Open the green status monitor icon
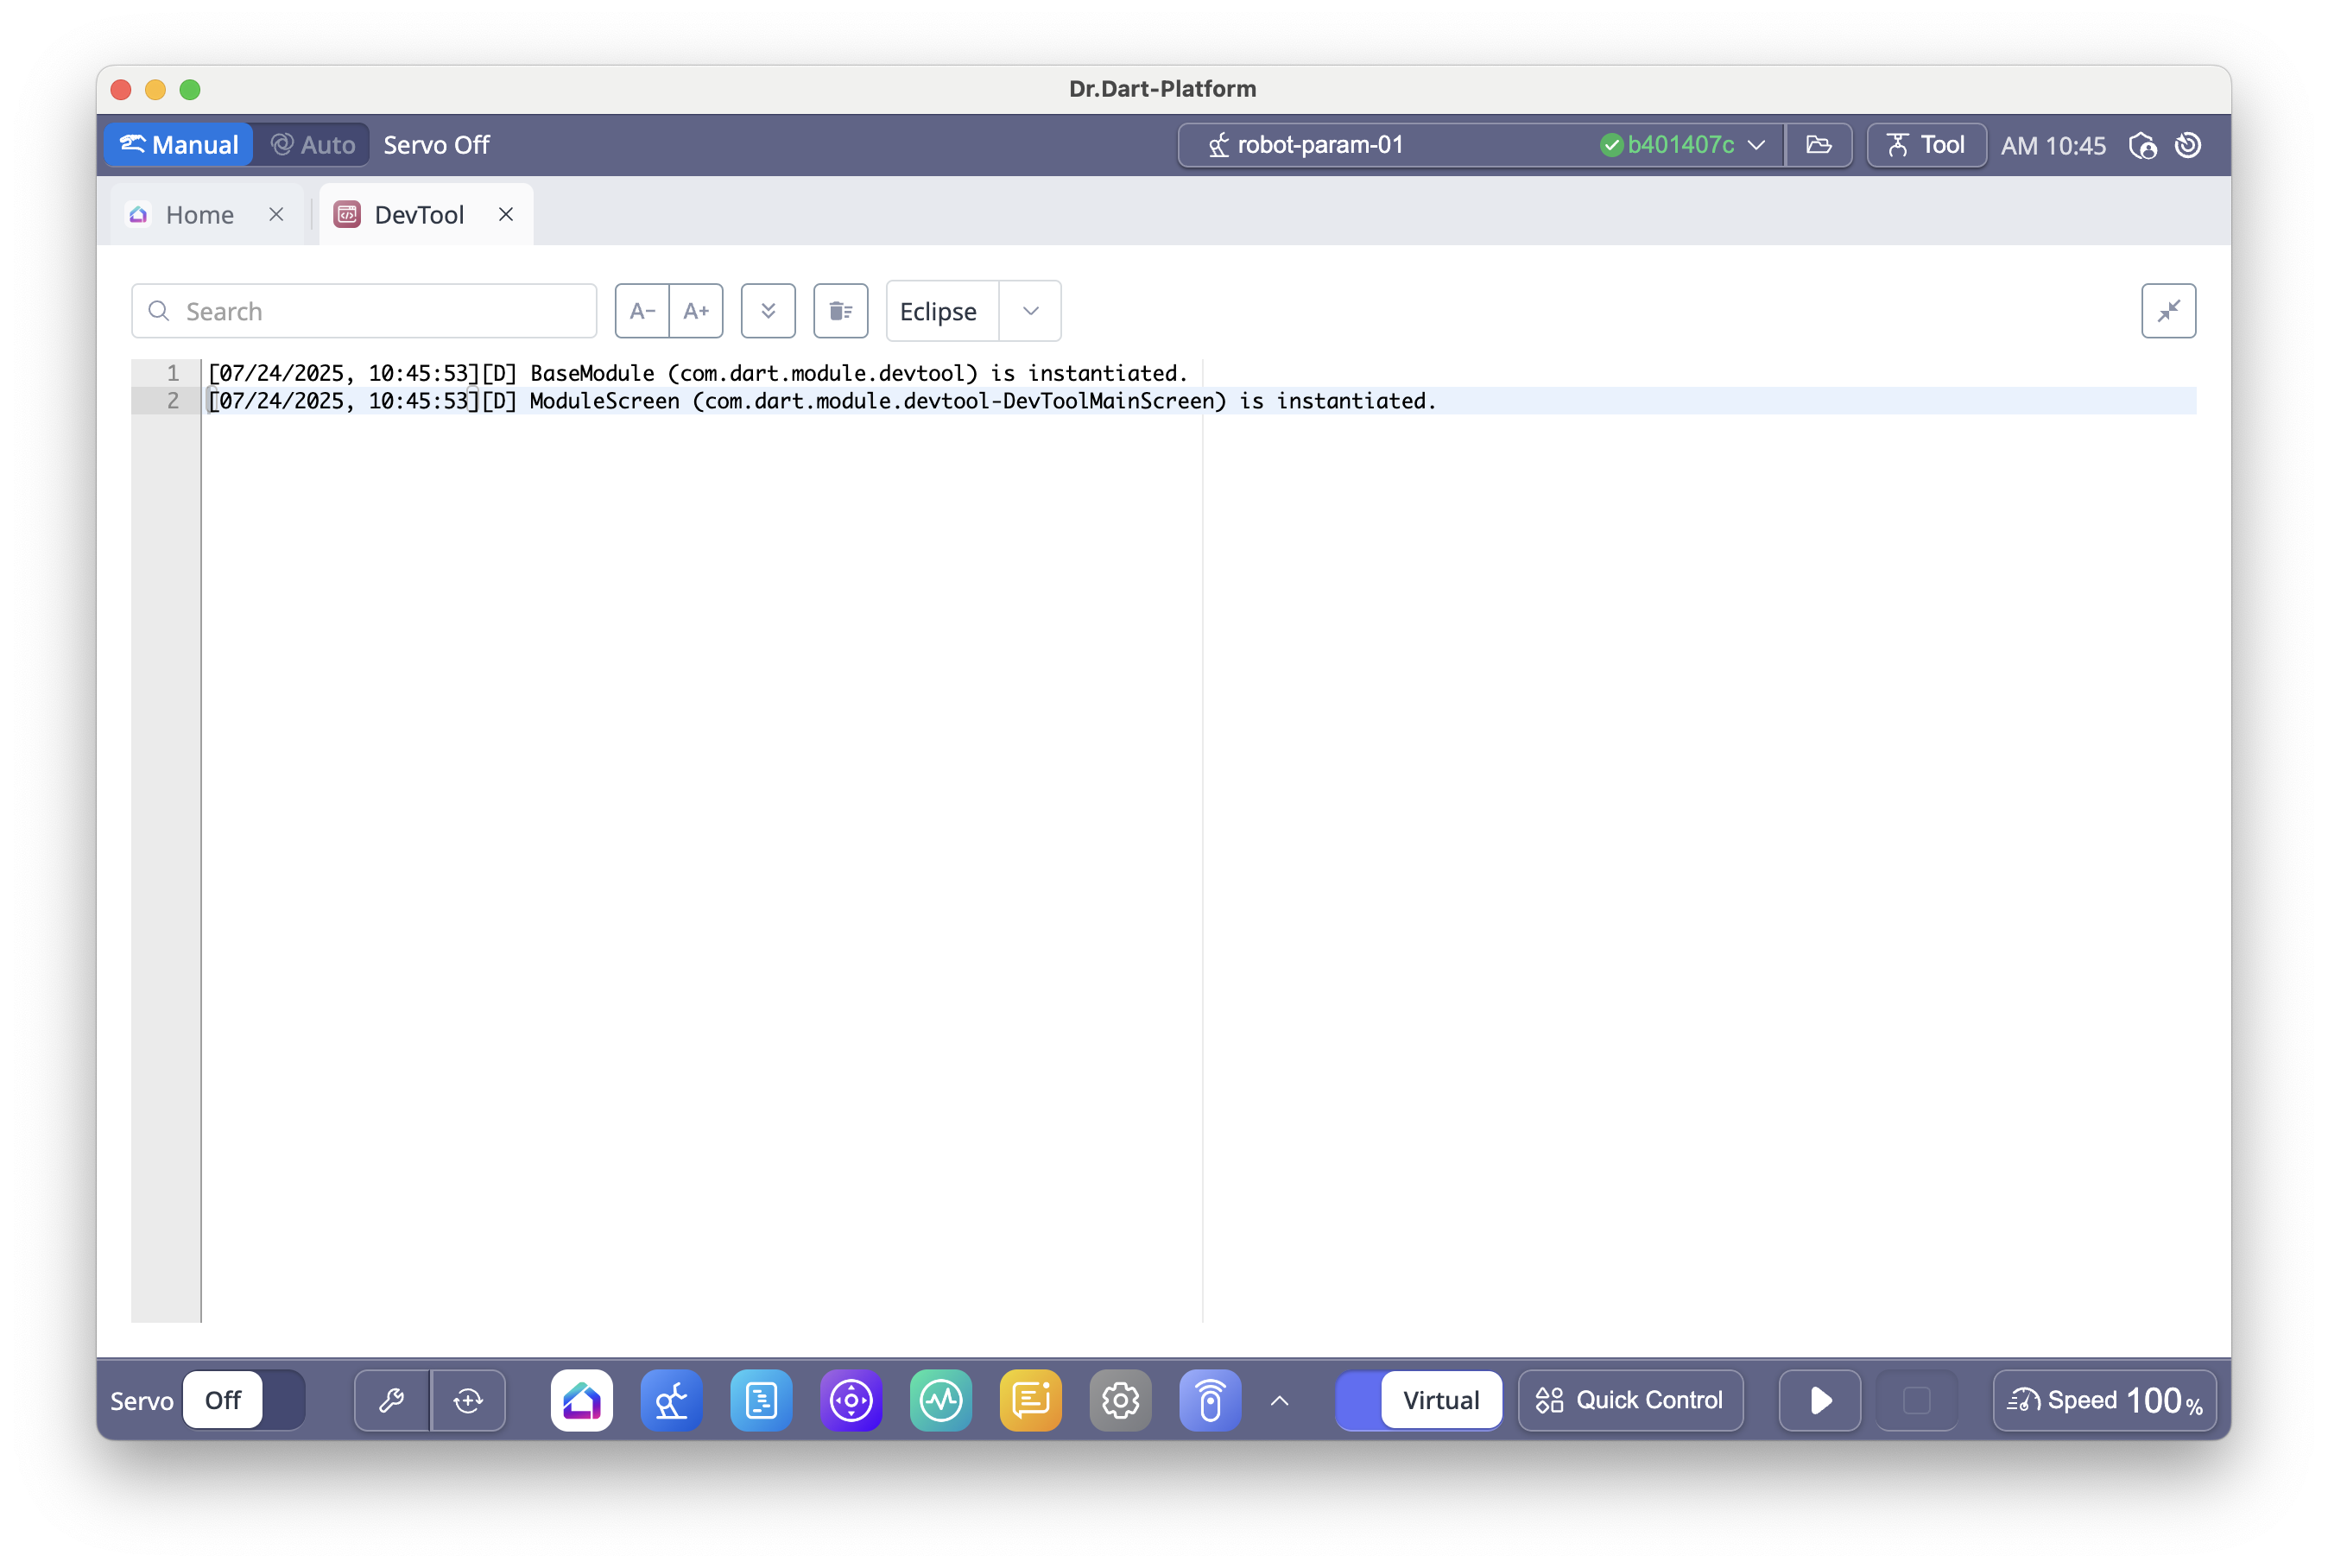The image size is (2328, 1568). (x=940, y=1400)
